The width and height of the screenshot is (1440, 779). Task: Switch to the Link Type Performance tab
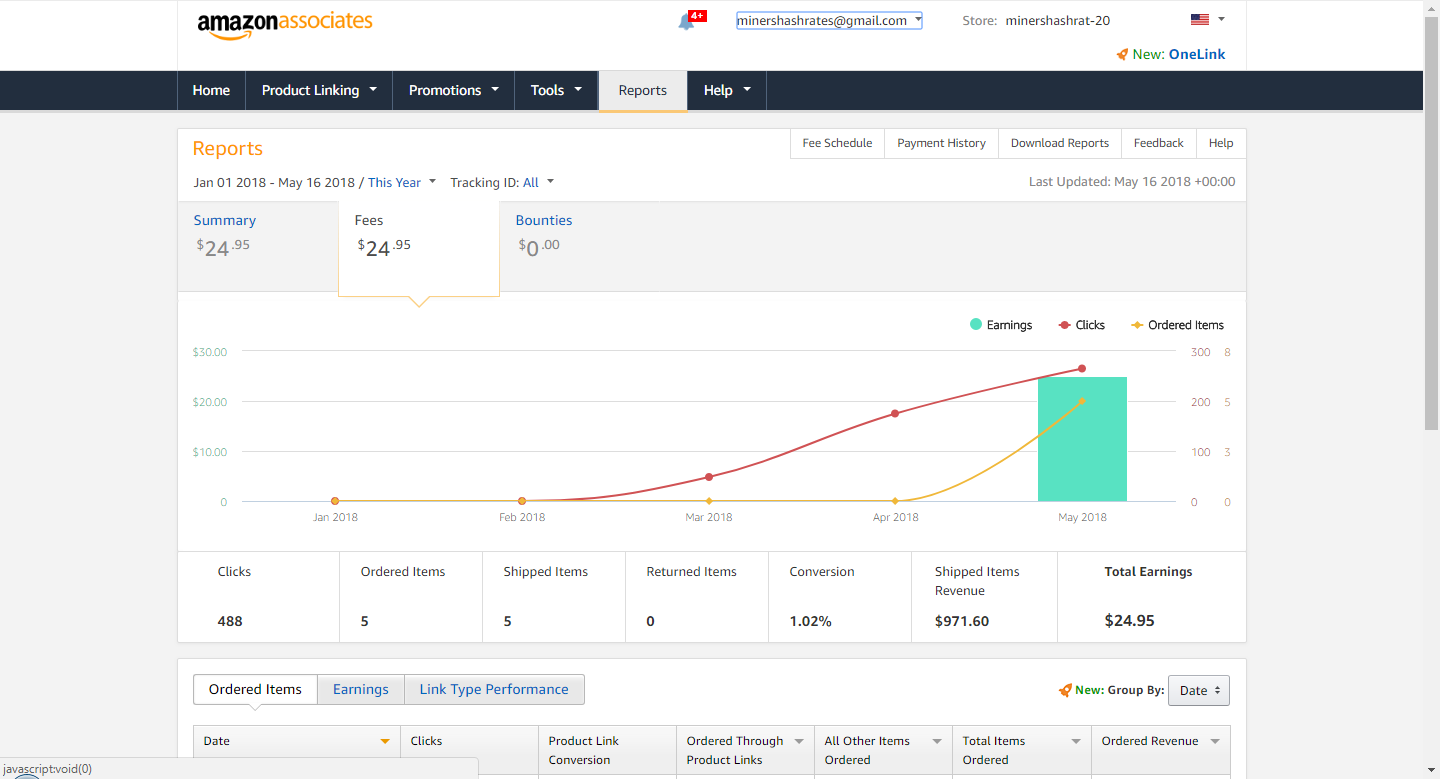(x=494, y=689)
